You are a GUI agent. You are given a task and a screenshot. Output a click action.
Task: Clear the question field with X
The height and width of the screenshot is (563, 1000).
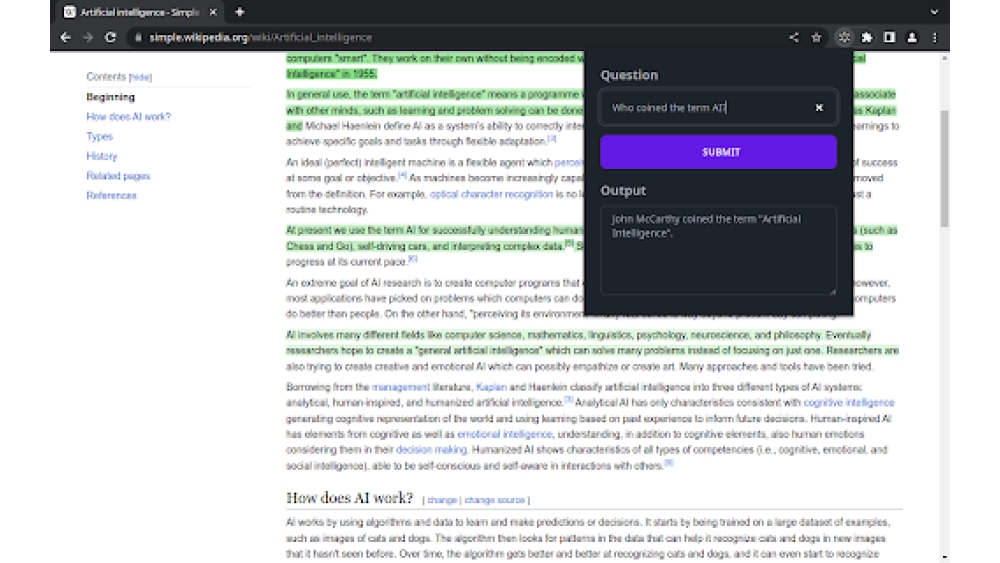point(820,108)
